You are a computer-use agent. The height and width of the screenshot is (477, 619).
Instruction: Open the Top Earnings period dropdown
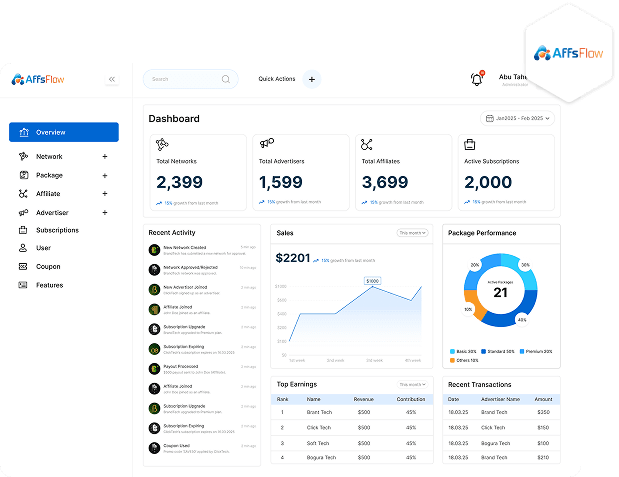tap(413, 384)
